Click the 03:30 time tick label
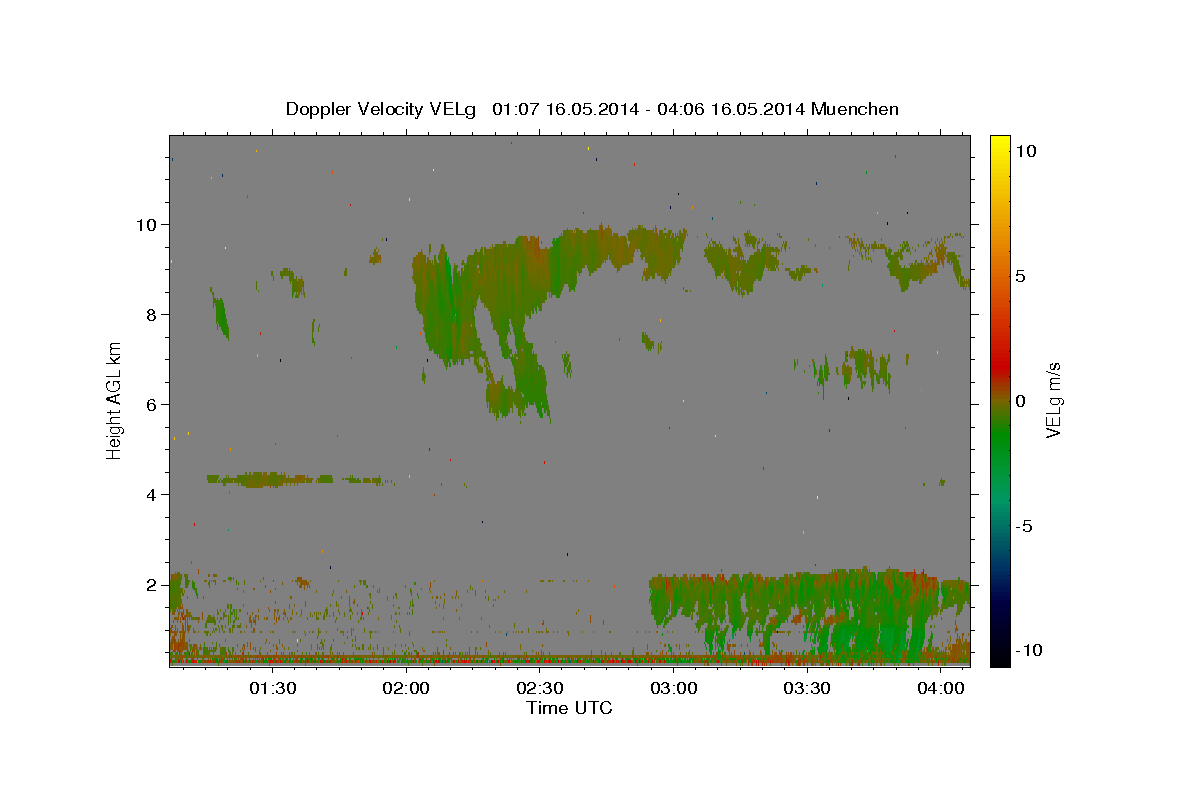The image size is (1200, 800). click(807, 689)
